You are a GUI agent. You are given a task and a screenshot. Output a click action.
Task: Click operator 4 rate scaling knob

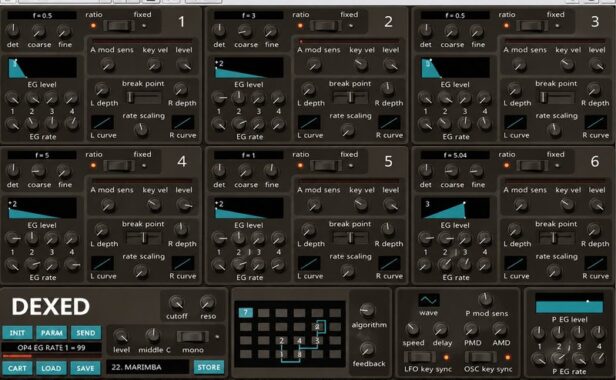[x=141, y=270]
